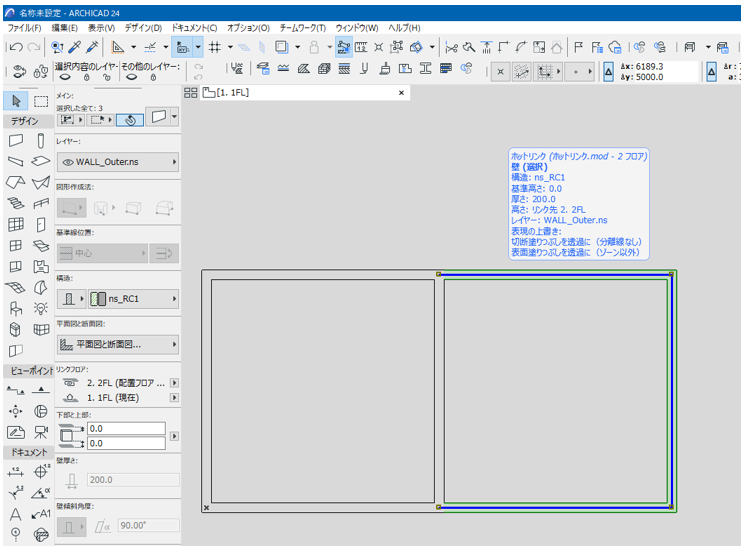
Task: Choose the Text tool in Document toolbox
Action: coord(16,514)
